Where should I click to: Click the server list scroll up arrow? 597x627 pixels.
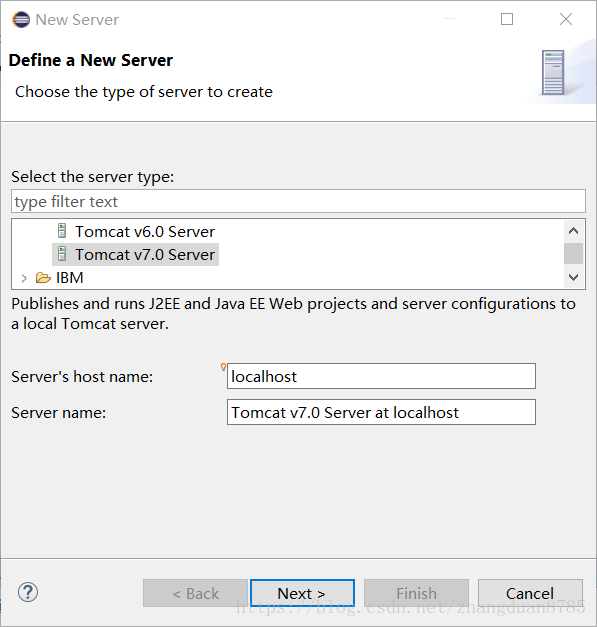tap(573, 231)
